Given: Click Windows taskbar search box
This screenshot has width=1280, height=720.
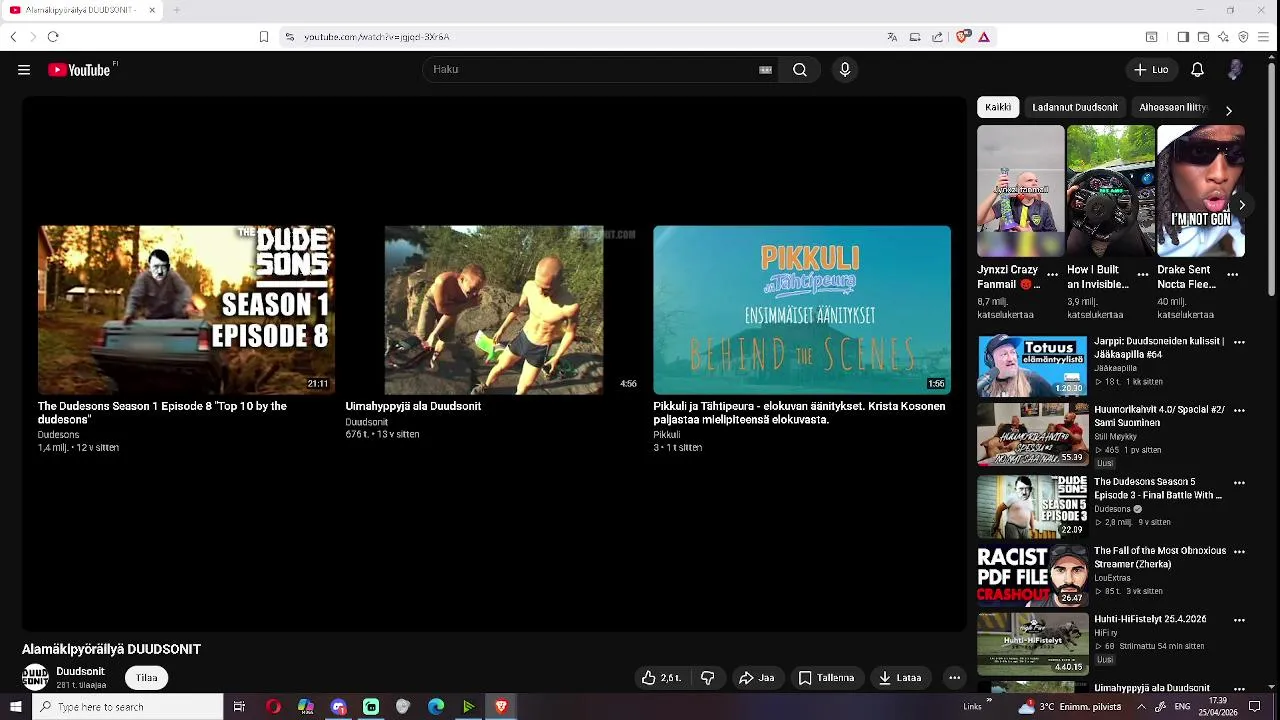Looking at the screenshot, I should click(x=127, y=707).
